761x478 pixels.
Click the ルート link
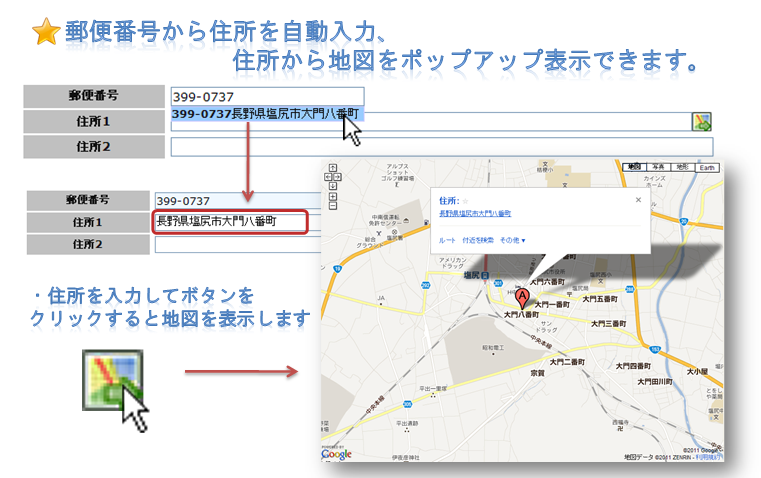[447, 240]
